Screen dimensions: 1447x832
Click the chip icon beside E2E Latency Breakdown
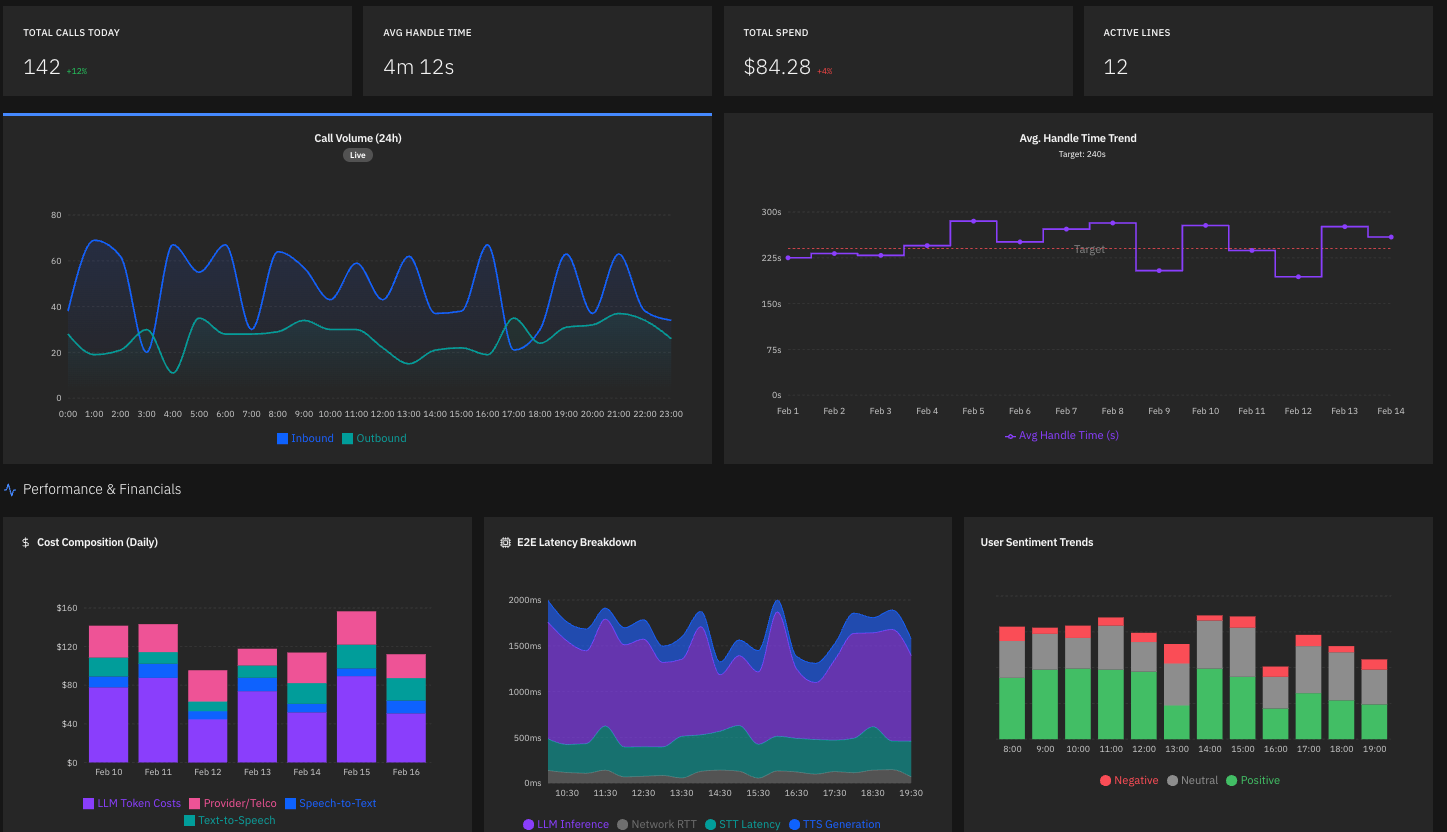point(505,543)
